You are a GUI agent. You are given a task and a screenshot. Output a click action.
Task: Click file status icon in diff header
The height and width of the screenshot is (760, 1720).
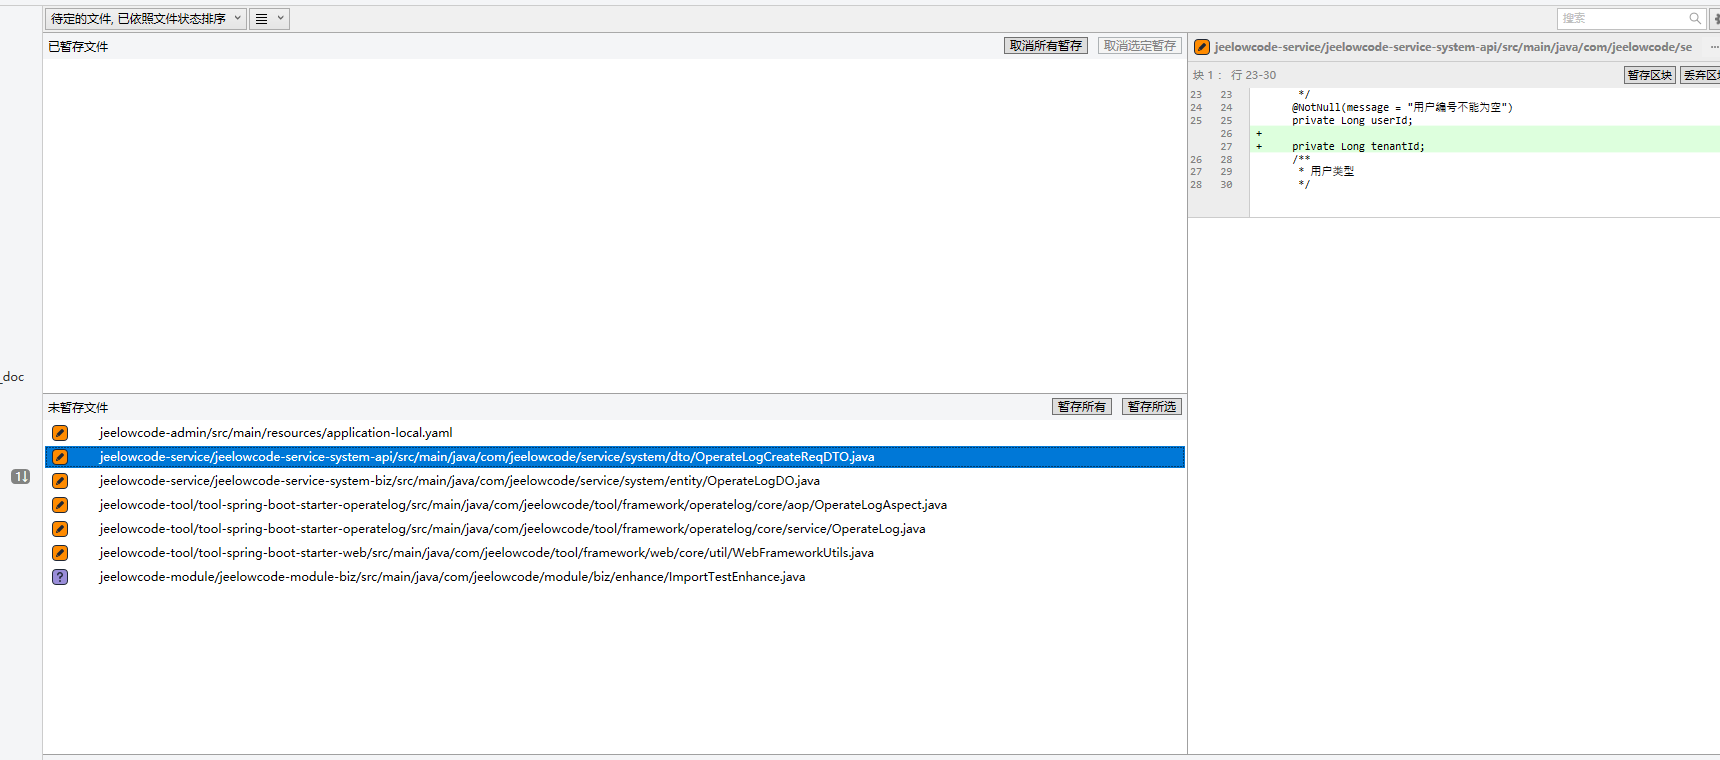1202,47
